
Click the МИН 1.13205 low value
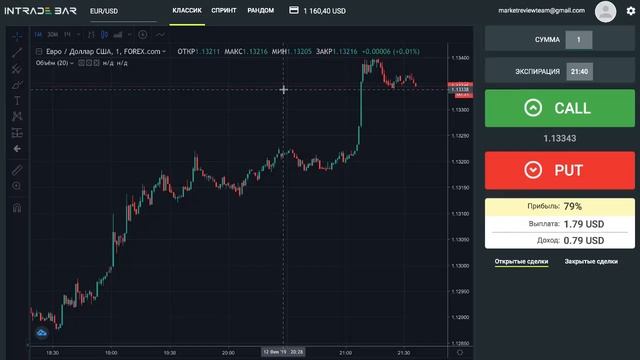pos(292,51)
